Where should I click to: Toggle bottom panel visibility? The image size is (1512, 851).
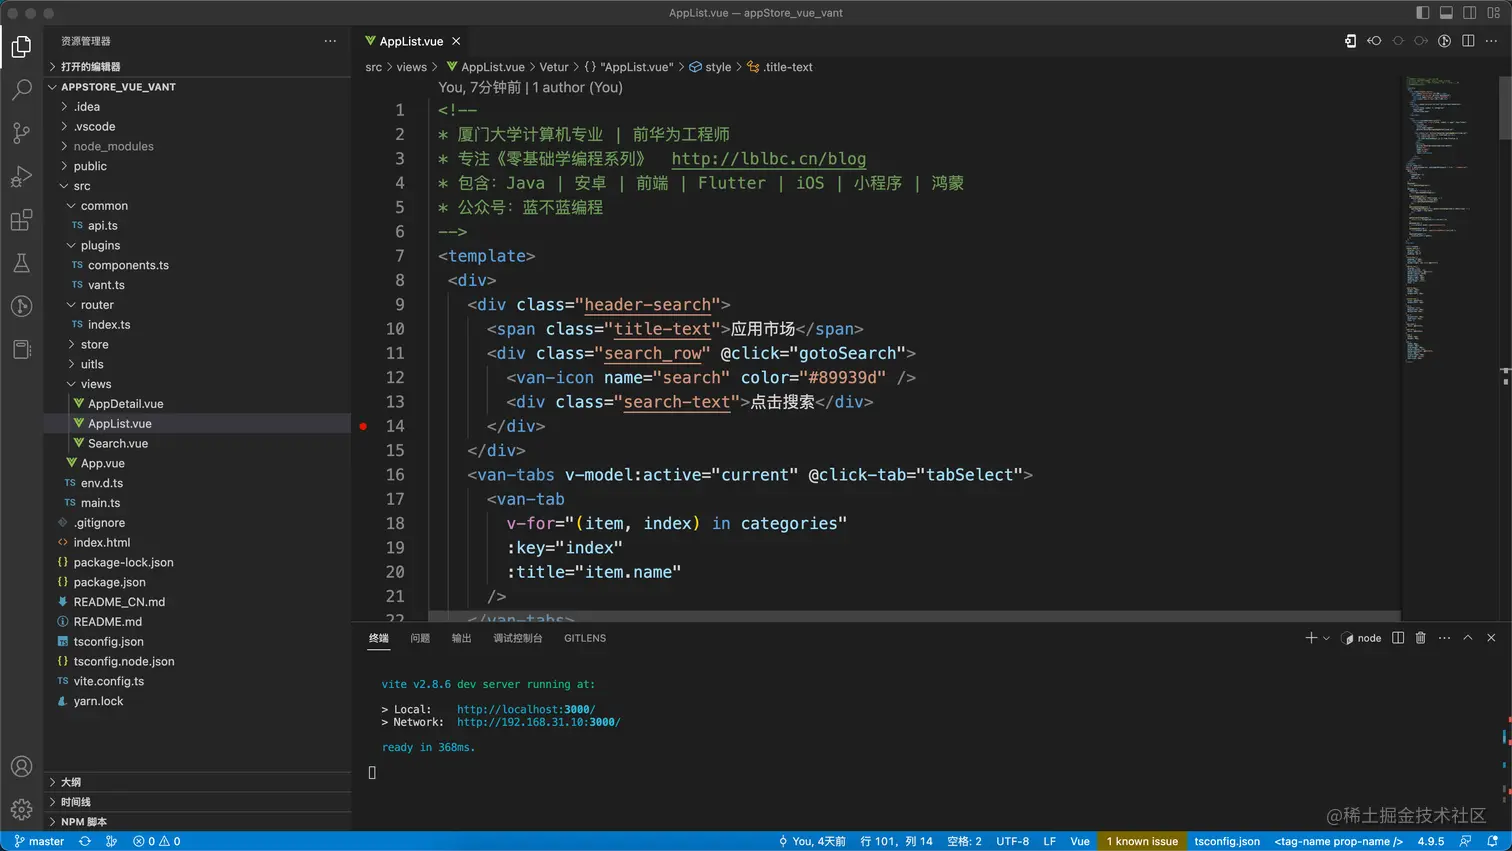1446,13
